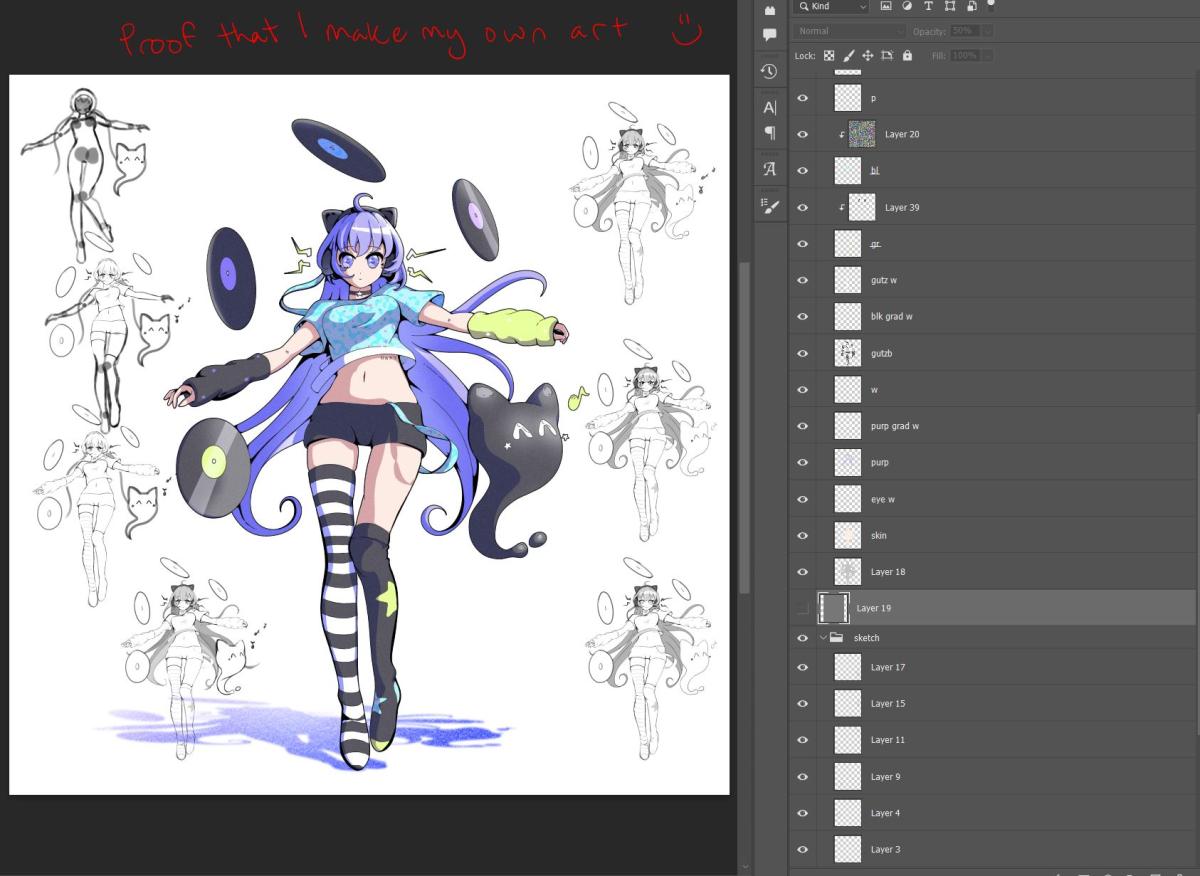
Task: Filter layers by type layers icon
Action: coord(928,6)
